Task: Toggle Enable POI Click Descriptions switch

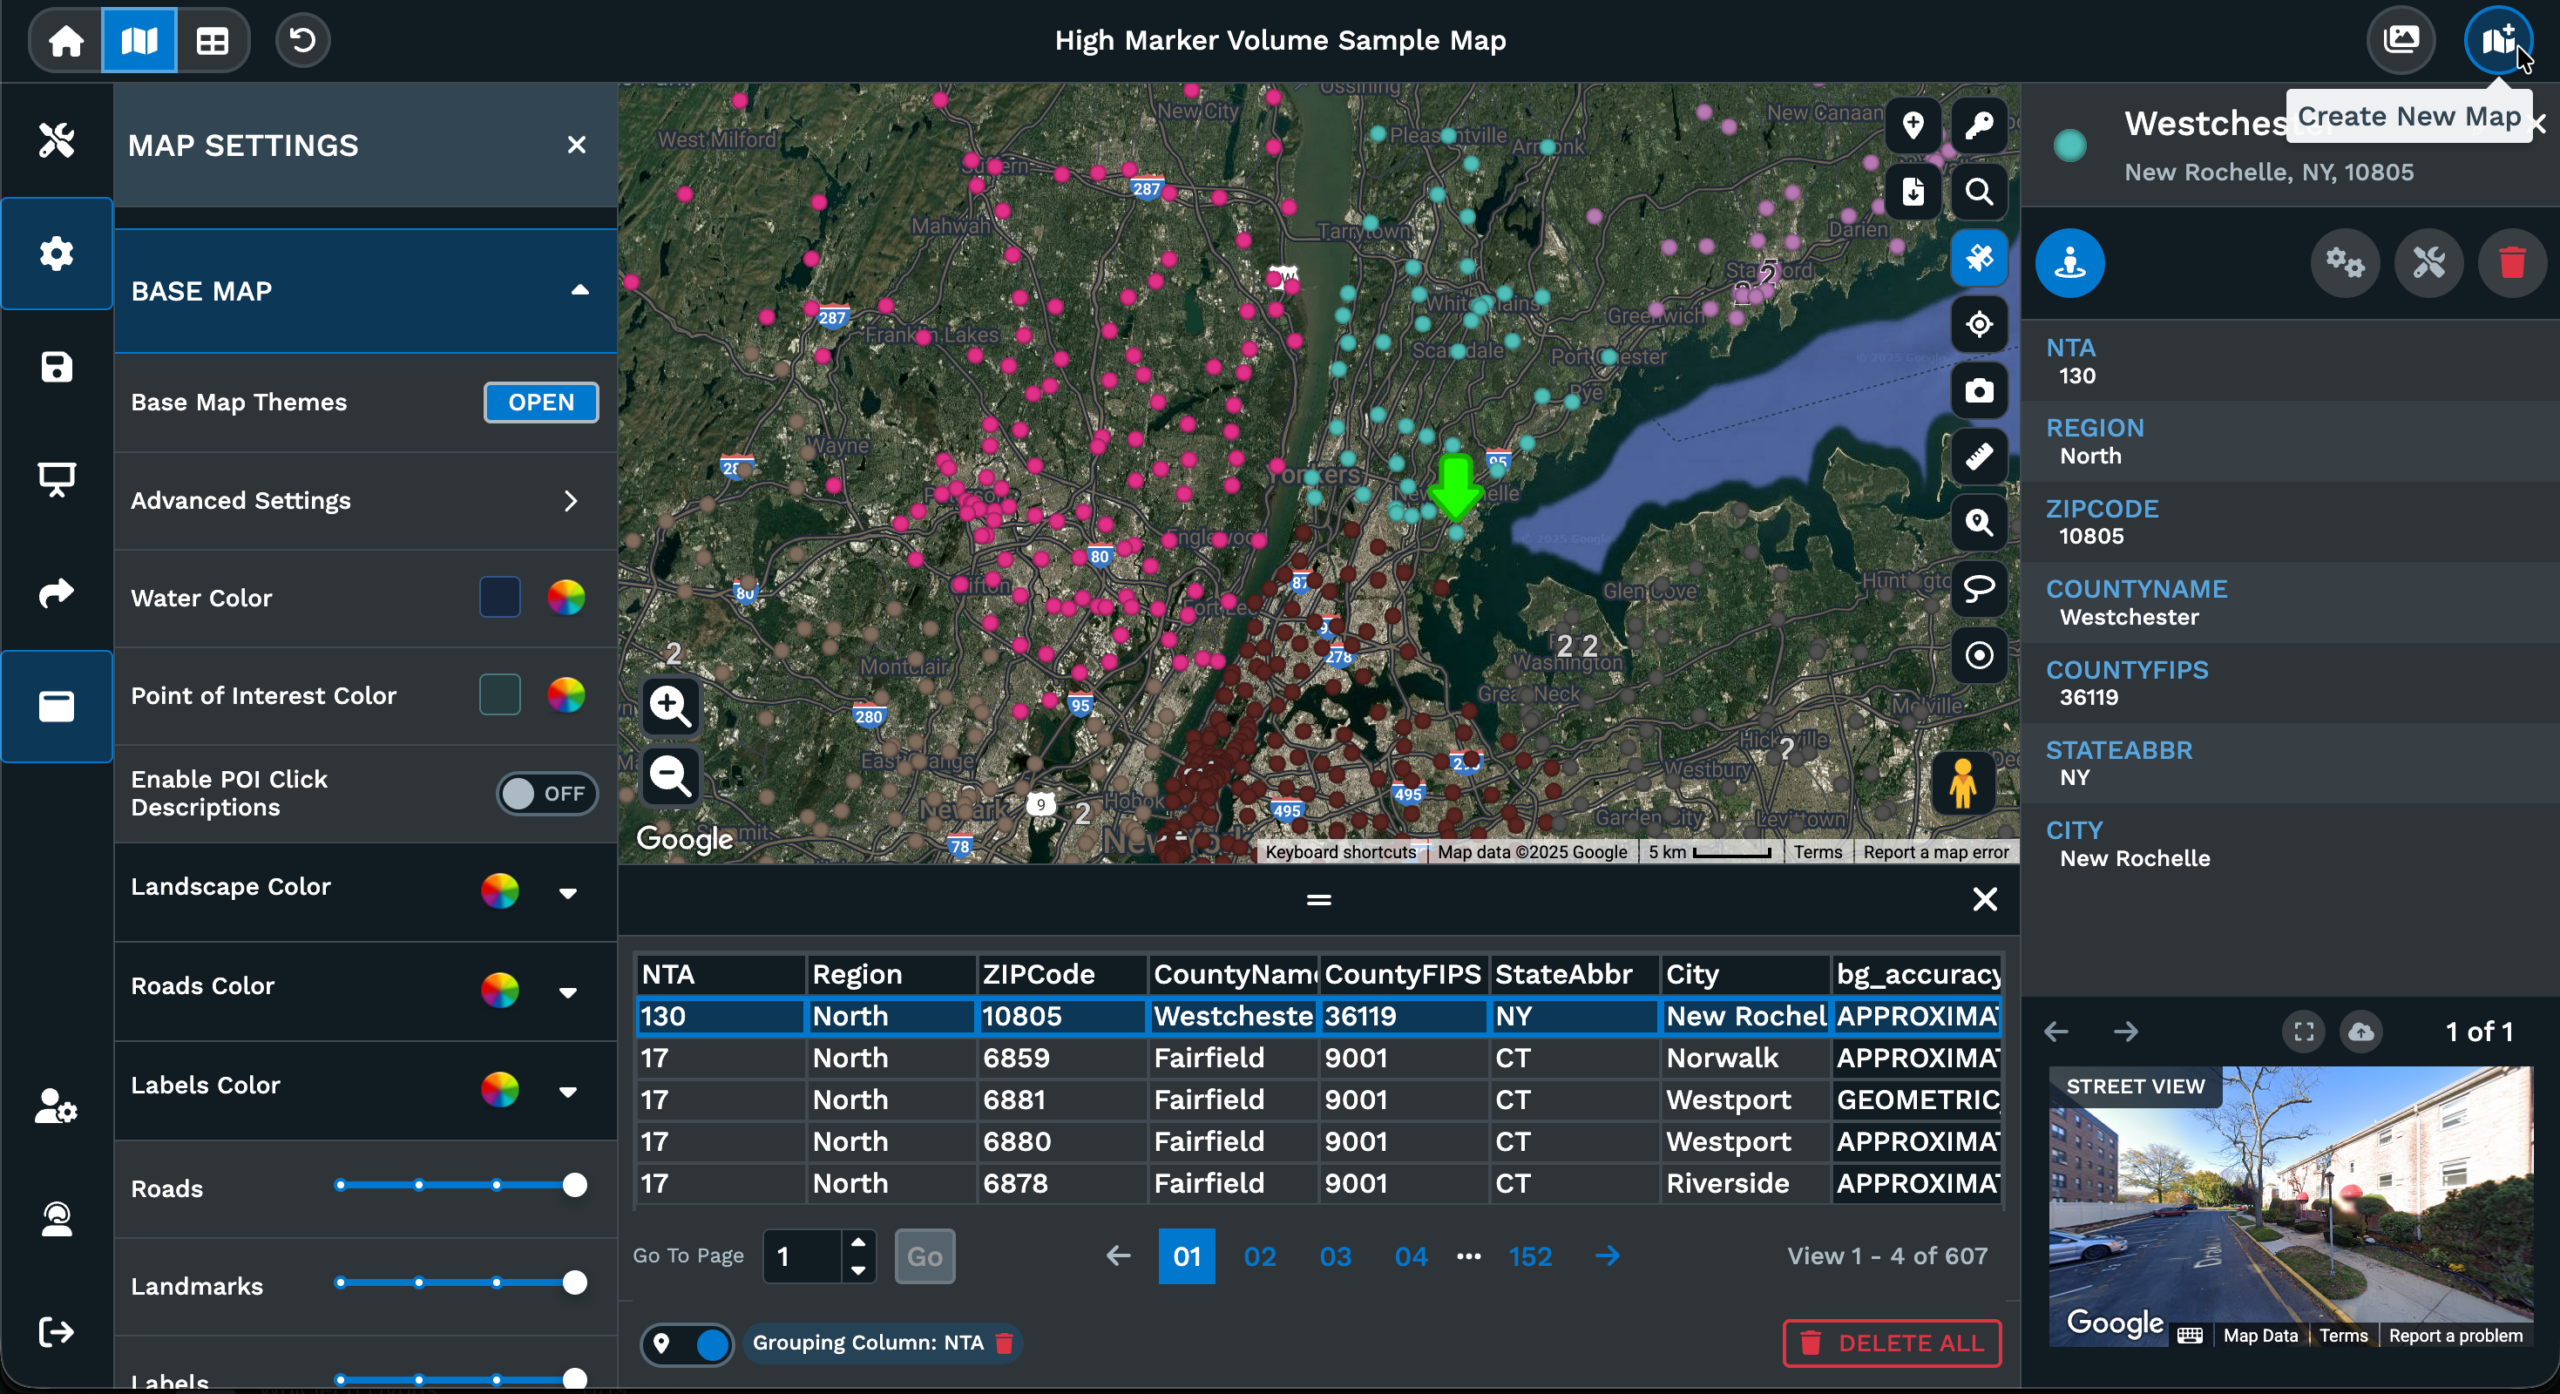Action: coord(546,793)
